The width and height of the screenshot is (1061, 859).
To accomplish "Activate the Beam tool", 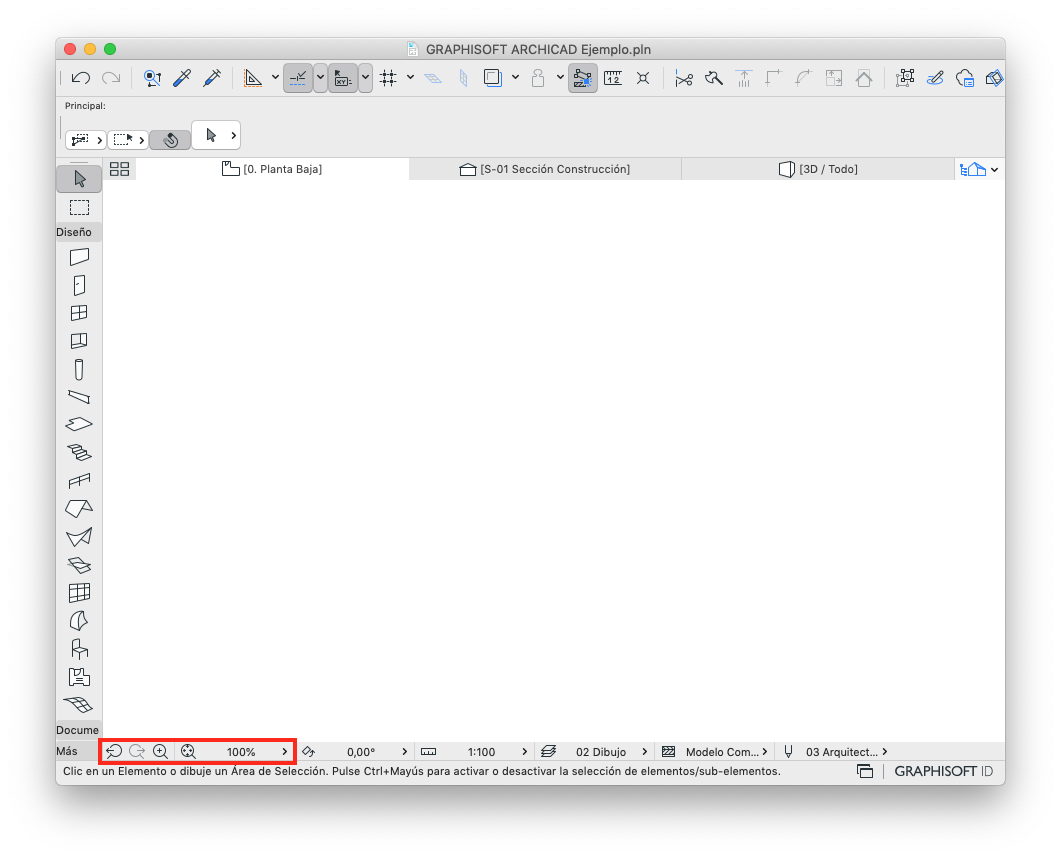I will point(79,397).
